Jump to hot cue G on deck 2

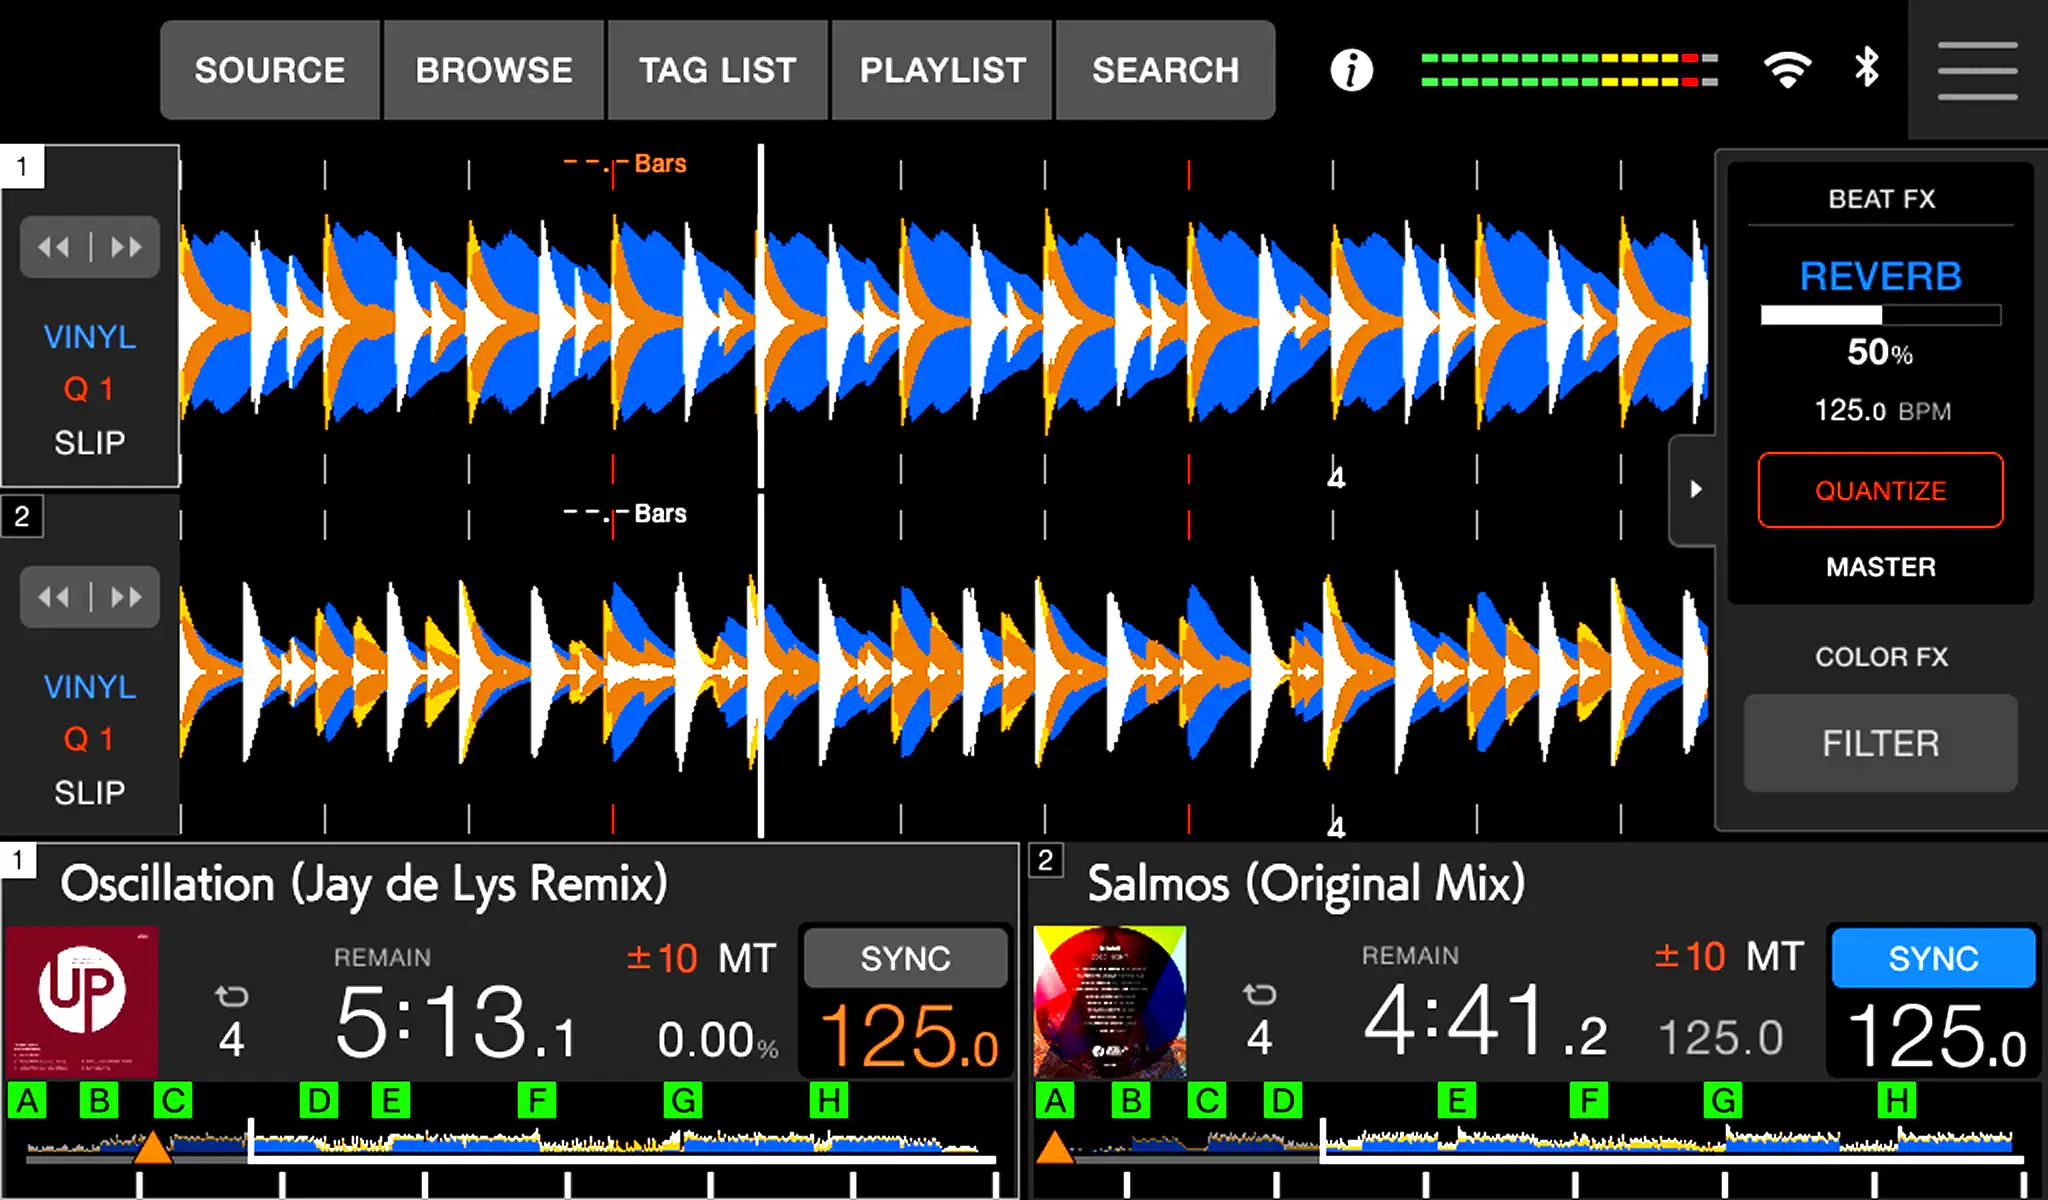(x=1723, y=1101)
